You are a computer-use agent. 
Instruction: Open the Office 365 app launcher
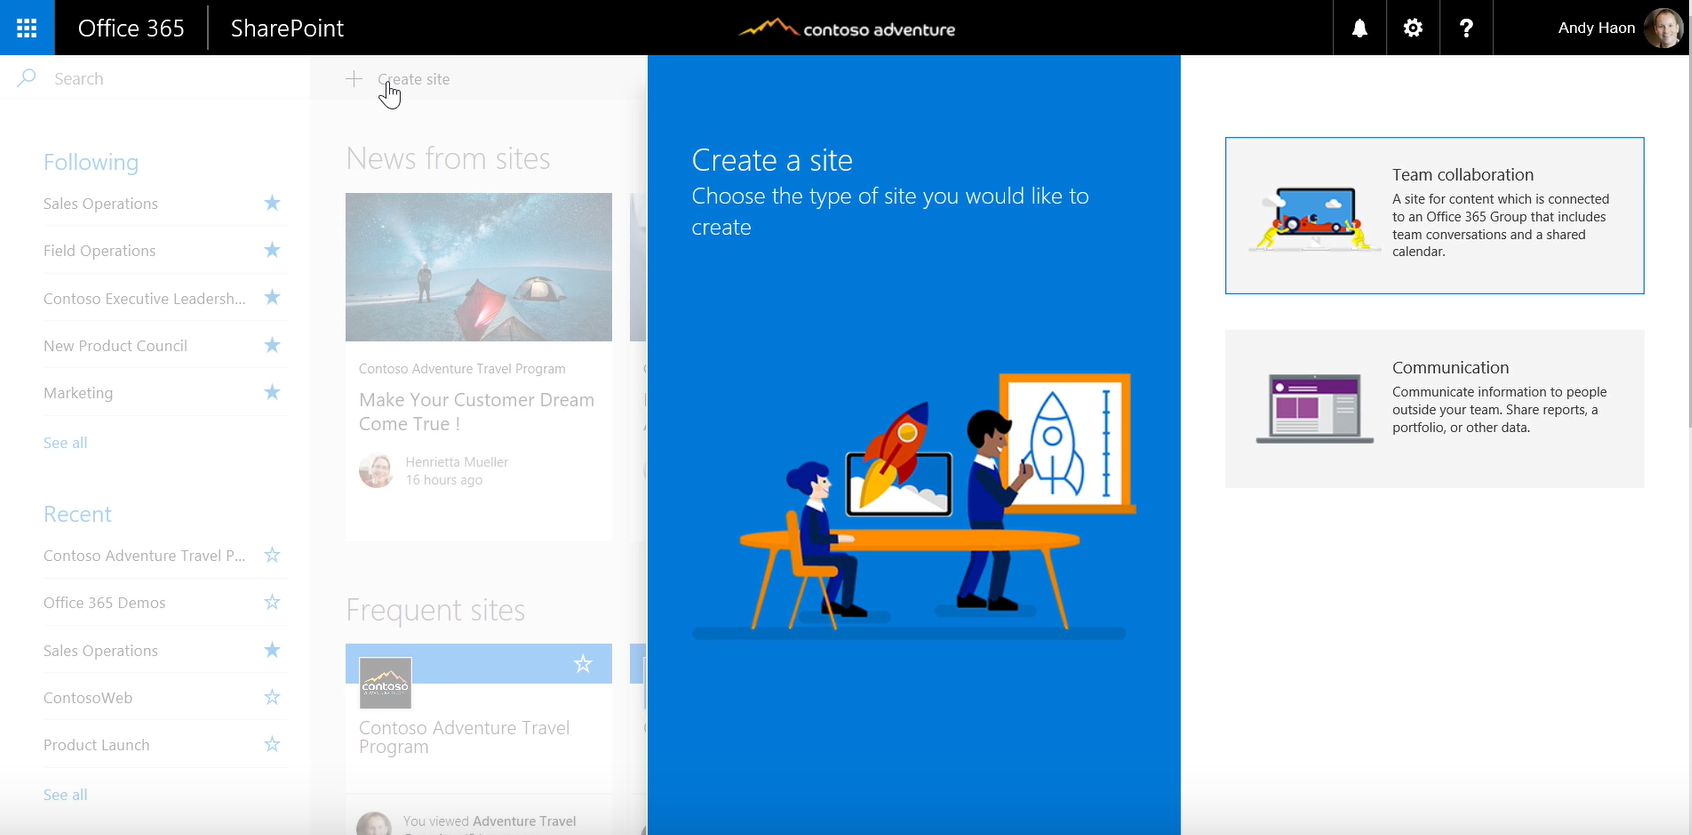[x=27, y=27]
